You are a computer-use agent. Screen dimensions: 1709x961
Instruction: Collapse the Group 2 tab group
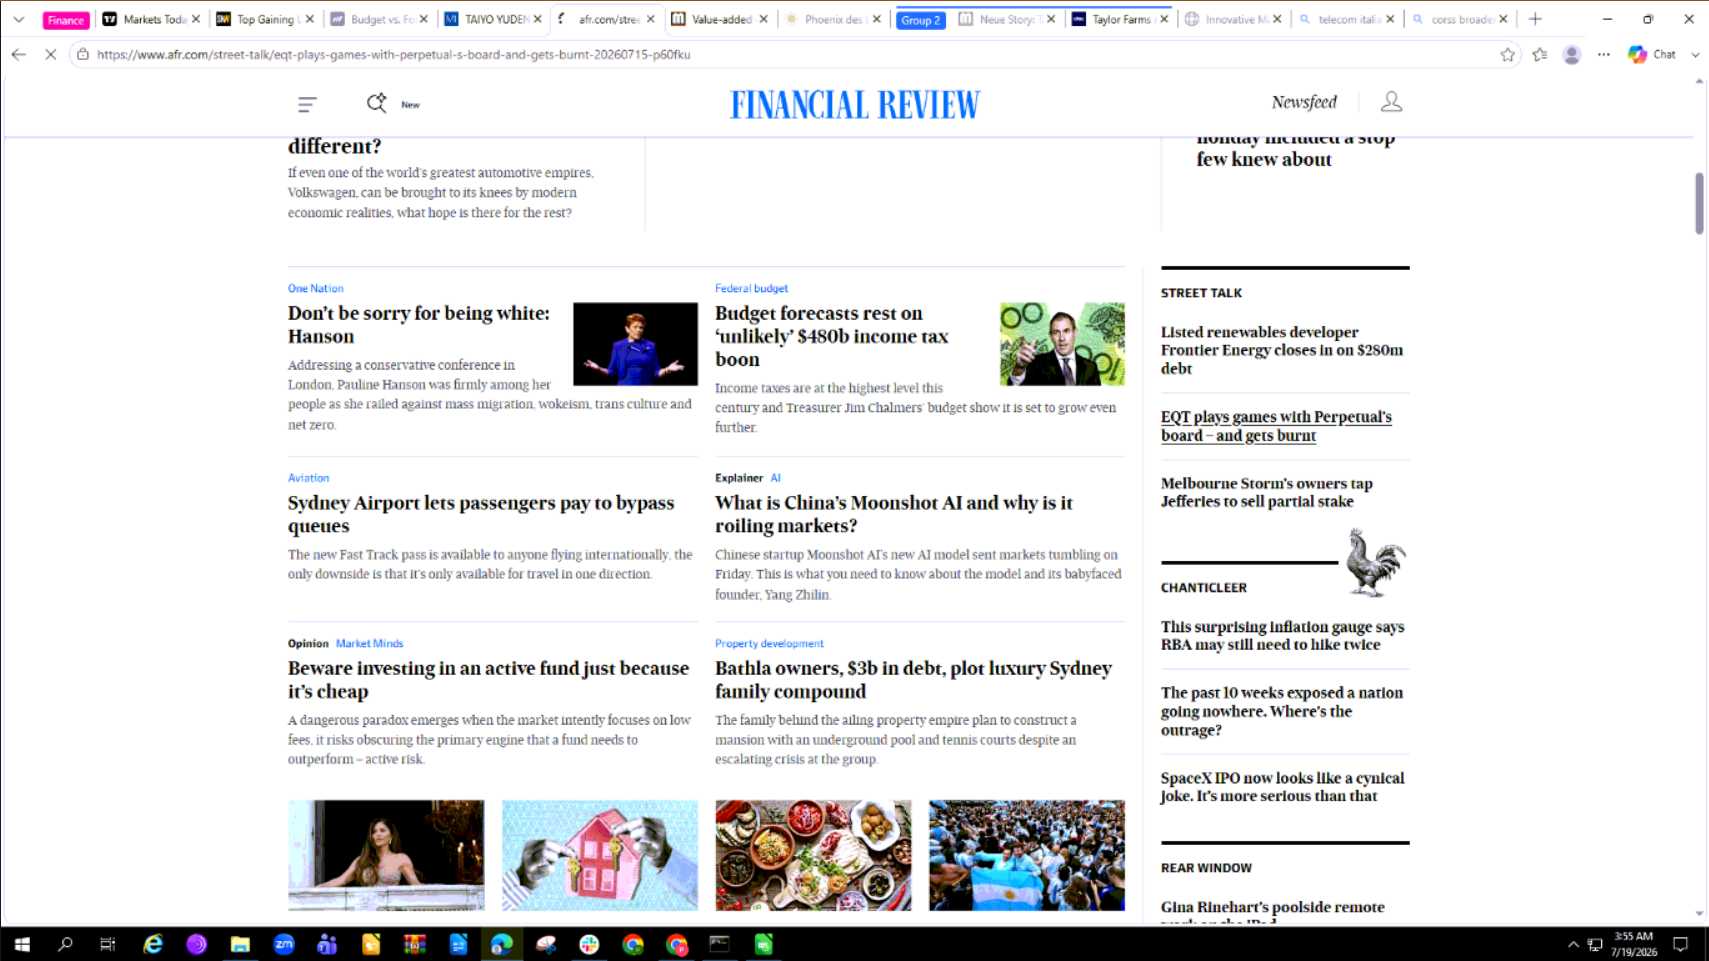(920, 20)
